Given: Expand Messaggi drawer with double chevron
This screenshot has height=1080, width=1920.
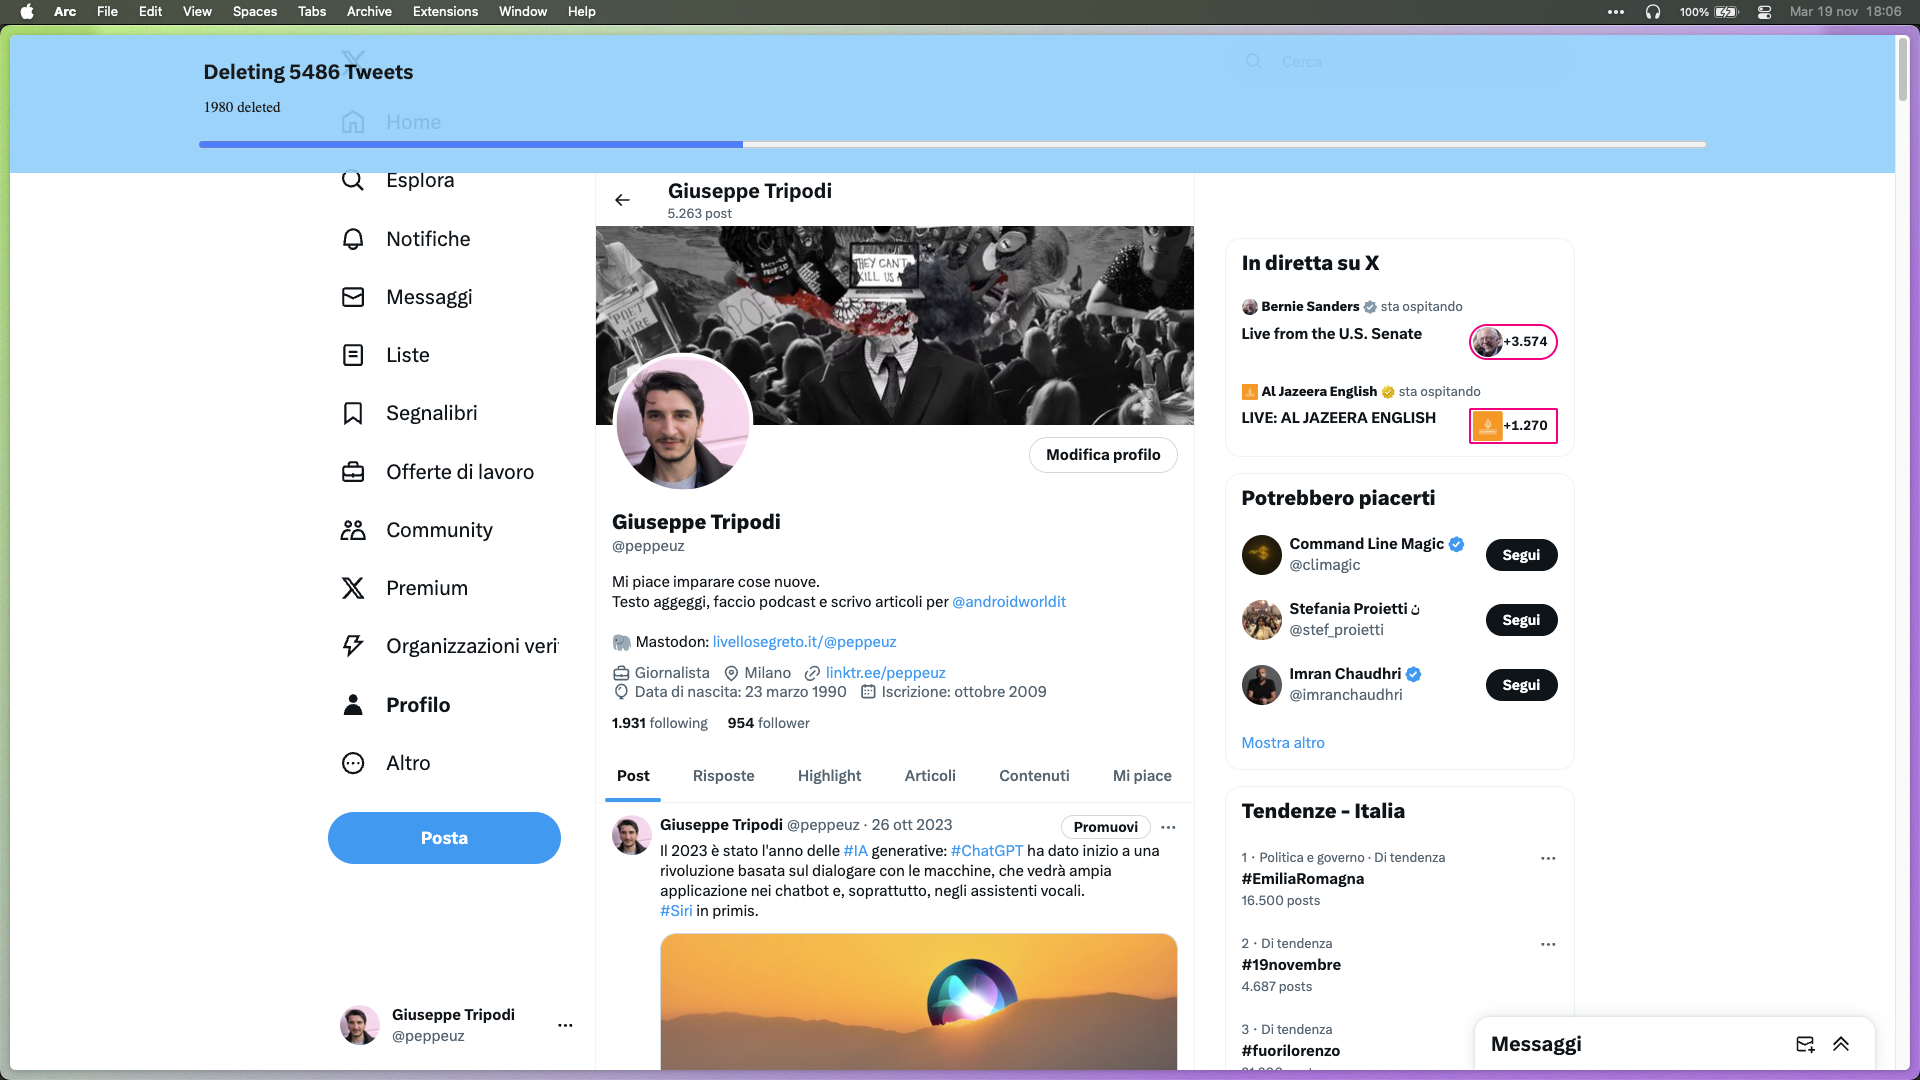Looking at the screenshot, I should tap(1841, 1044).
